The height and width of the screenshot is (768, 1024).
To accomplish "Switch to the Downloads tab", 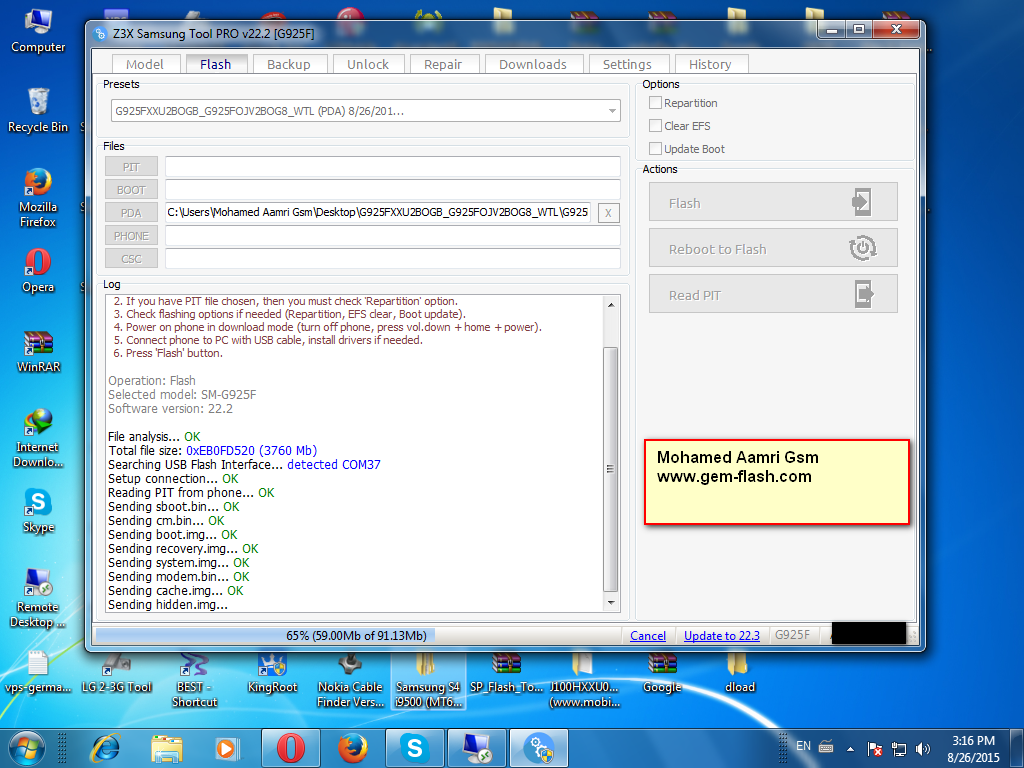I will point(533,64).
